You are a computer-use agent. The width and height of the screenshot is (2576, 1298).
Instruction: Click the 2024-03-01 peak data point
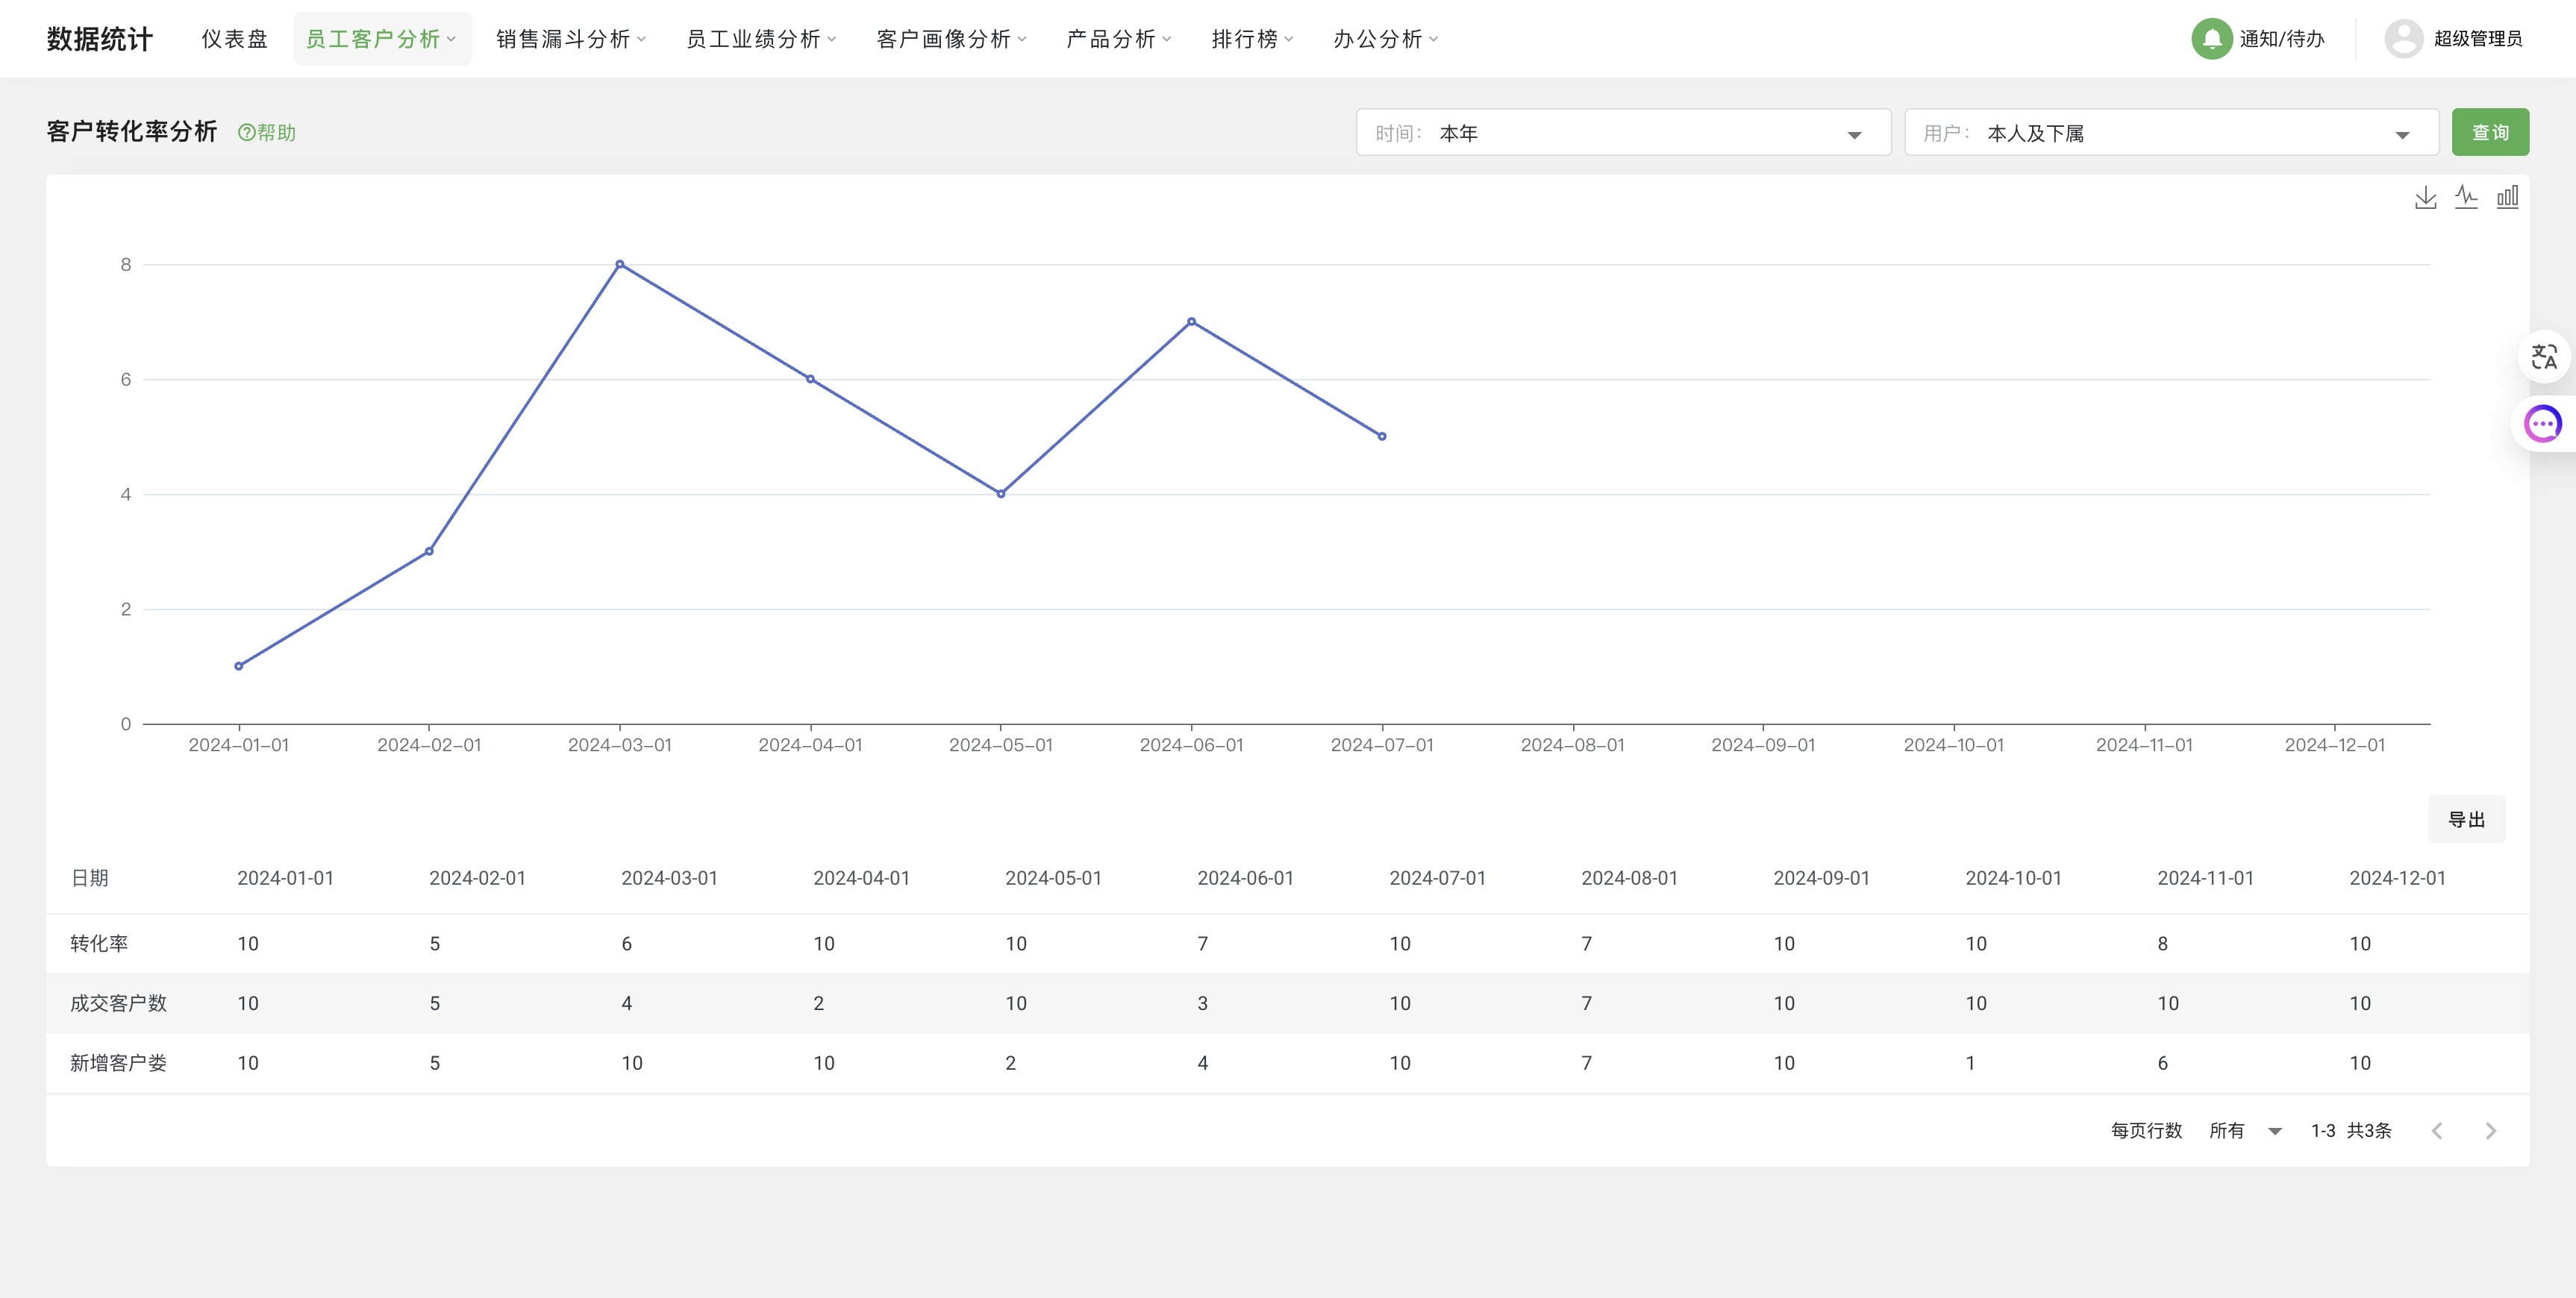point(620,265)
